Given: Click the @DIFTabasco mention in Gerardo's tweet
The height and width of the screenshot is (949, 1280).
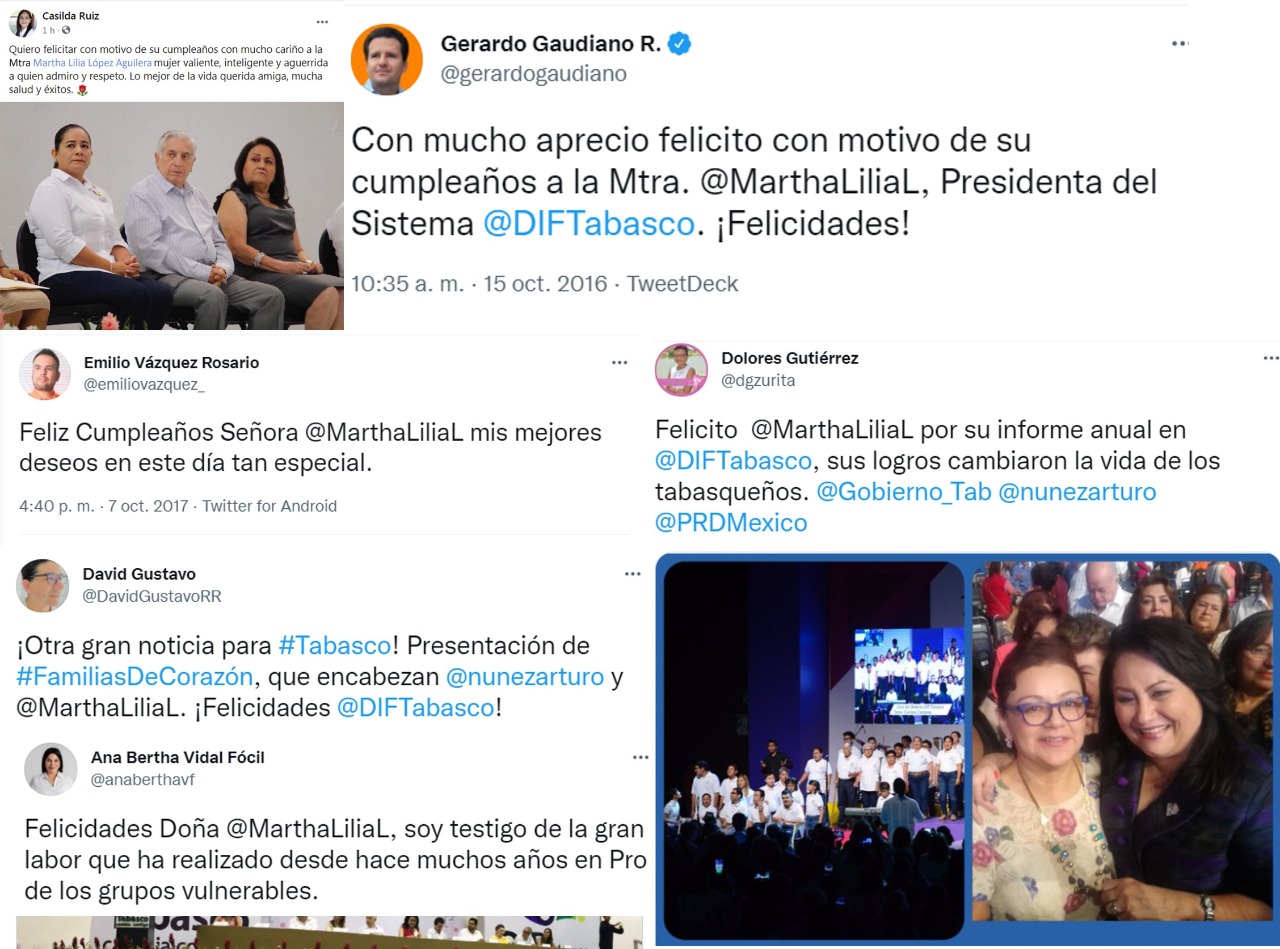Looking at the screenshot, I should 588,223.
